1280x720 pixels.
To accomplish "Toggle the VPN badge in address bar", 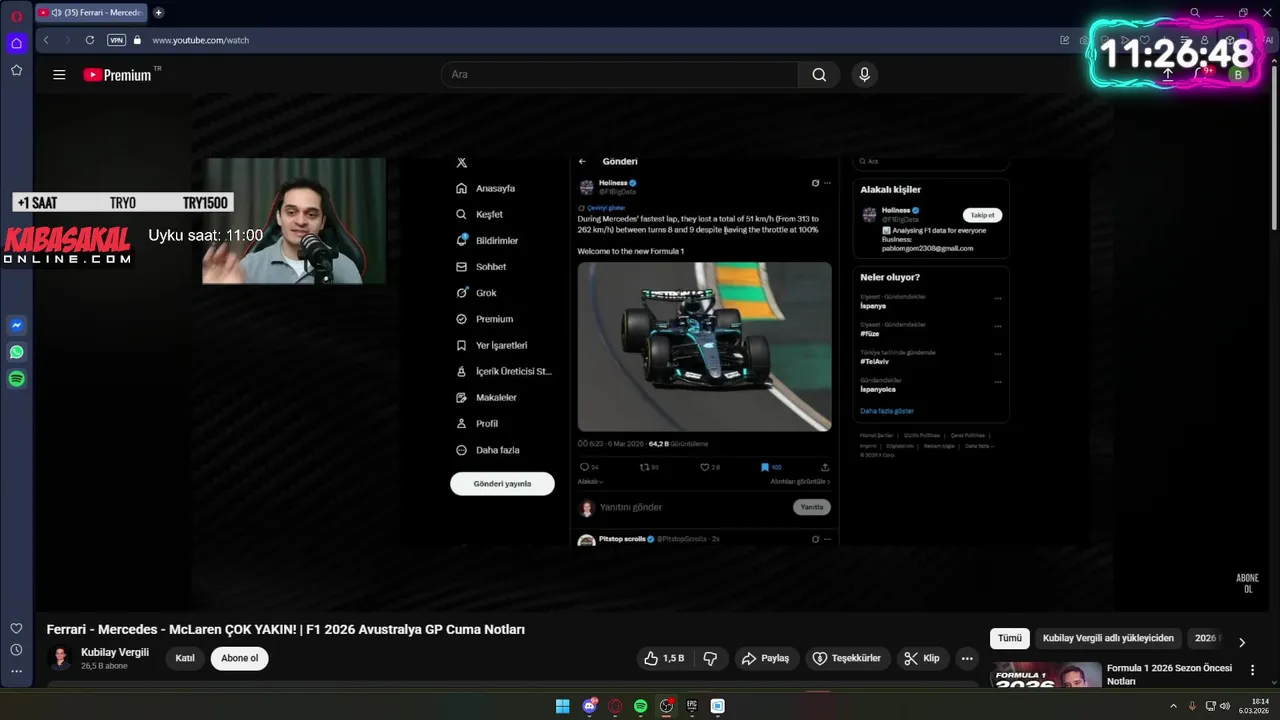I will (116, 40).
